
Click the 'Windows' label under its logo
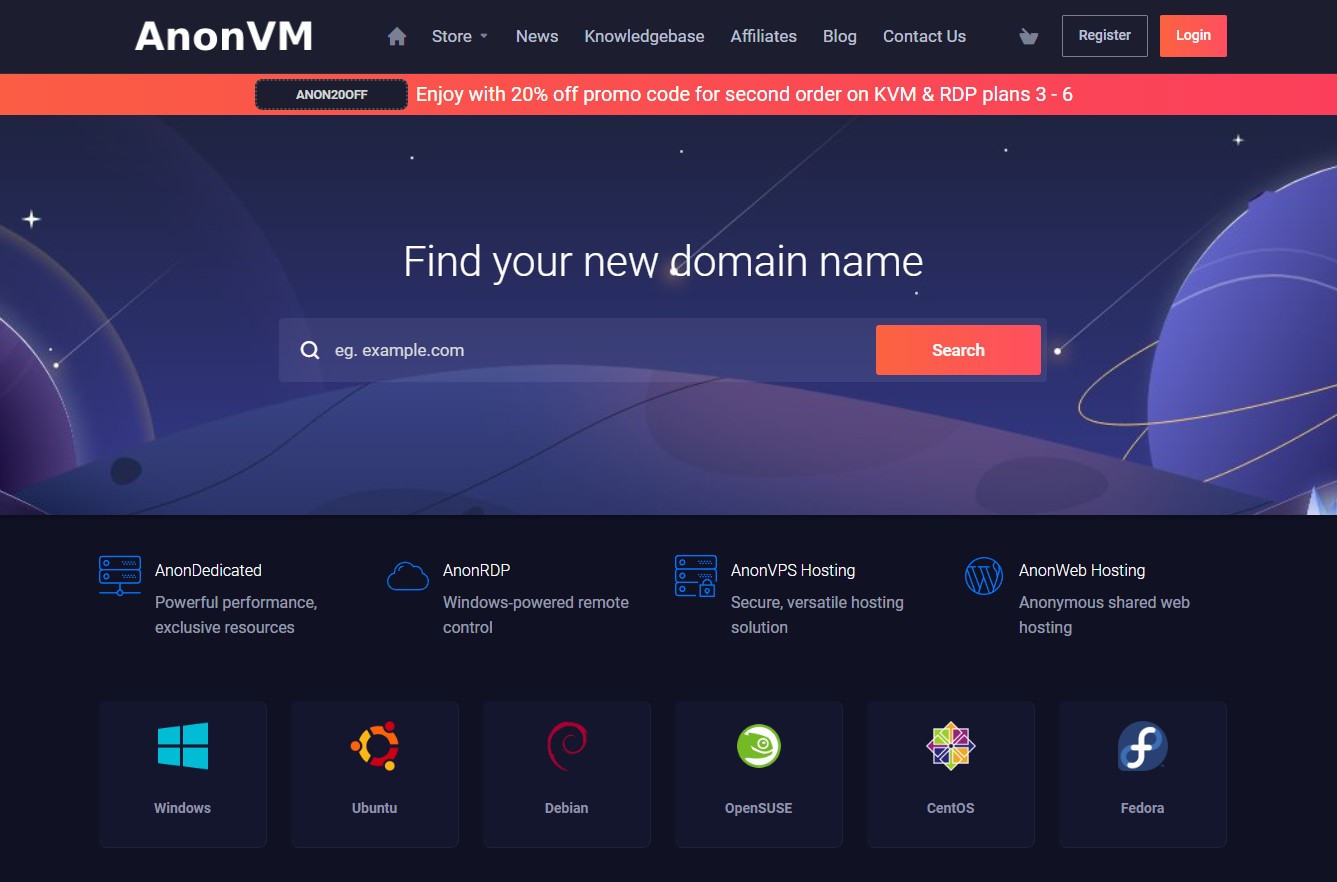click(x=183, y=808)
